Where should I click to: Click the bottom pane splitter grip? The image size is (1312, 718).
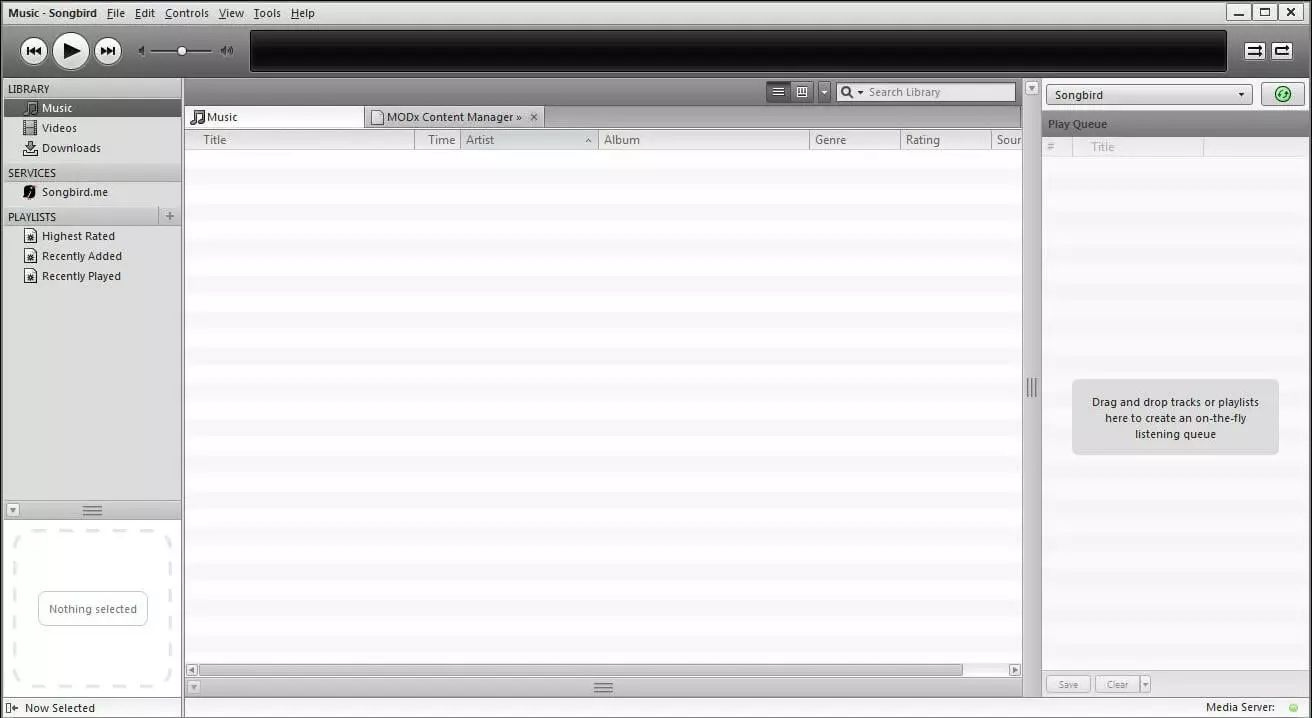(603, 687)
